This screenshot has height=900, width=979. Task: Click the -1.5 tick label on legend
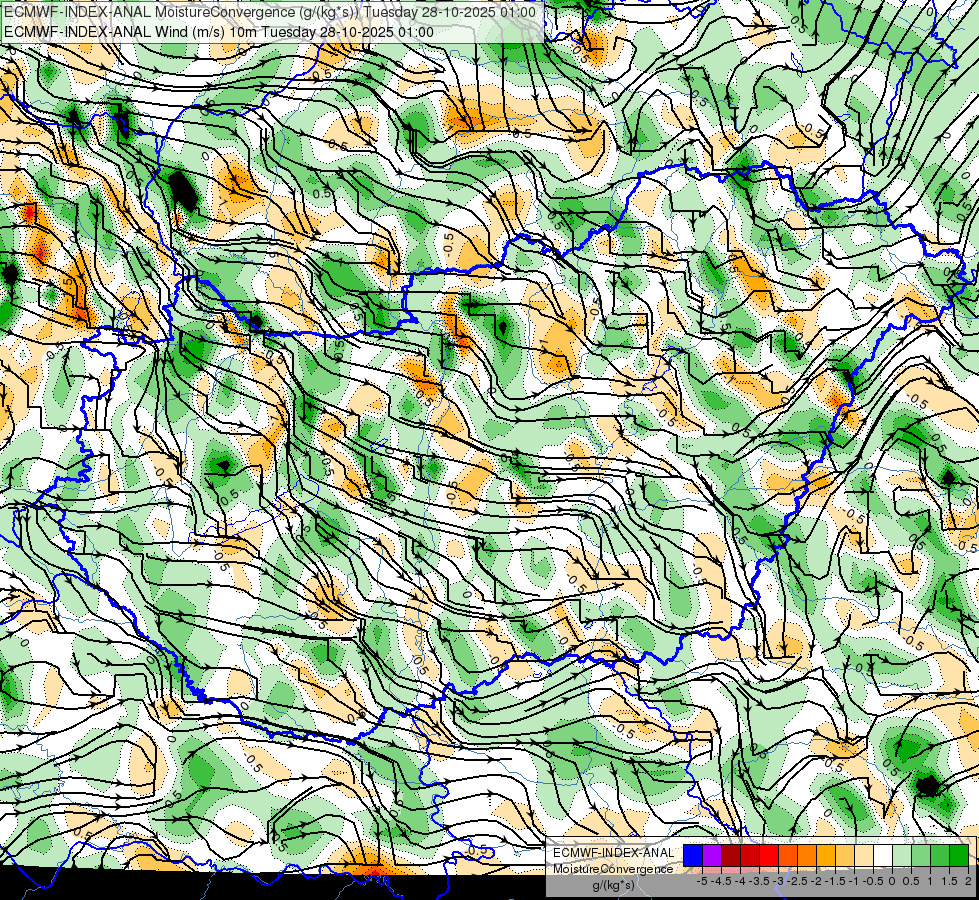pyautogui.click(x=836, y=881)
